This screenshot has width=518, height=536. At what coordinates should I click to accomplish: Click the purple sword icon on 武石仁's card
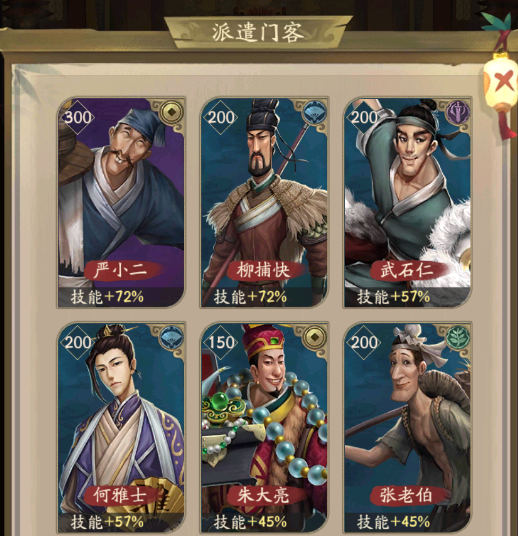[x=457, y=112]
